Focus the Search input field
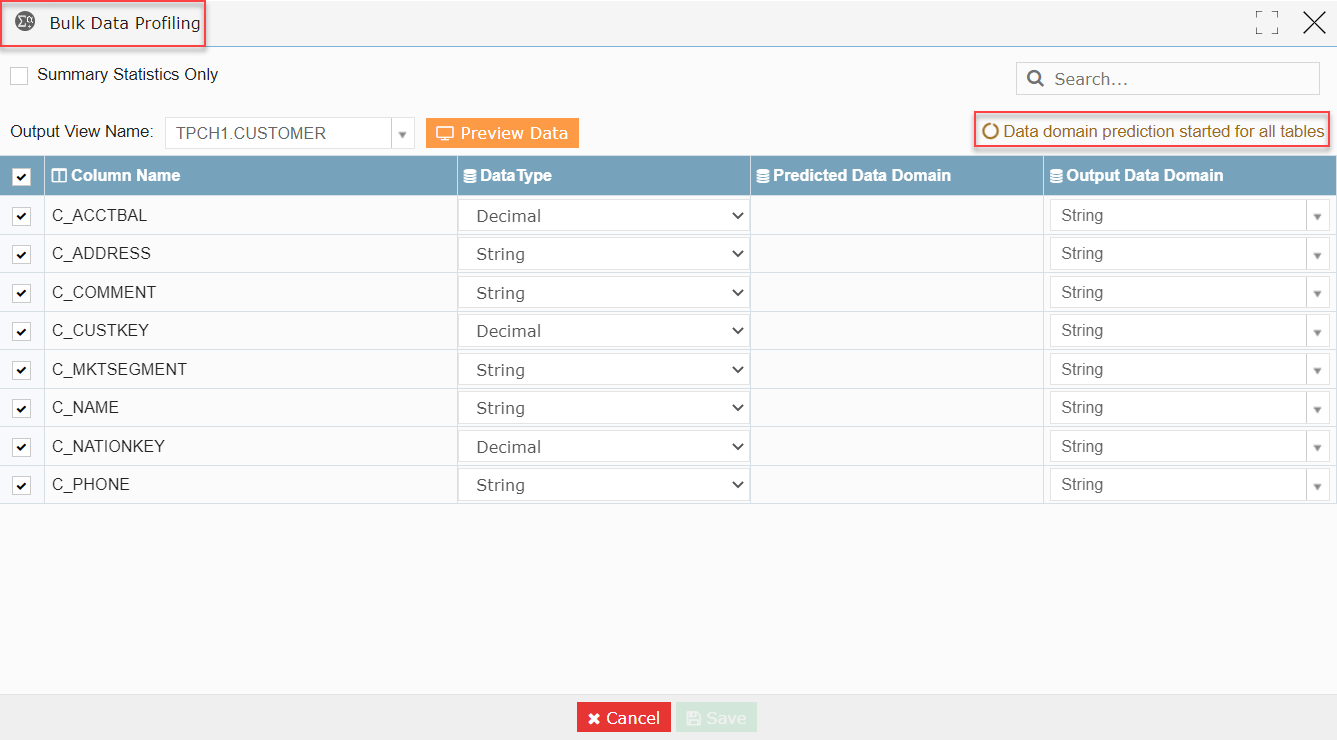The image size is (1337, 740). (x=1168, y=79)
